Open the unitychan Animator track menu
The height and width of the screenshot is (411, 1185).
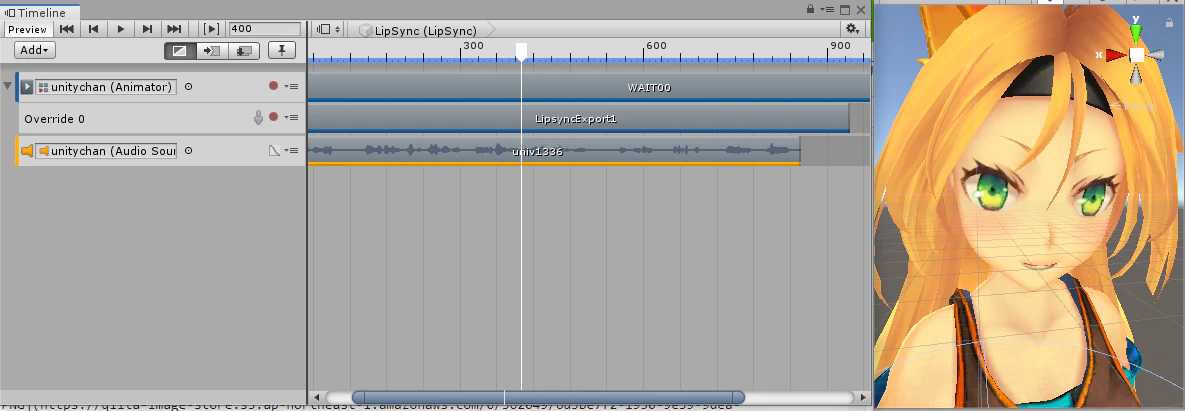[291, 87]
